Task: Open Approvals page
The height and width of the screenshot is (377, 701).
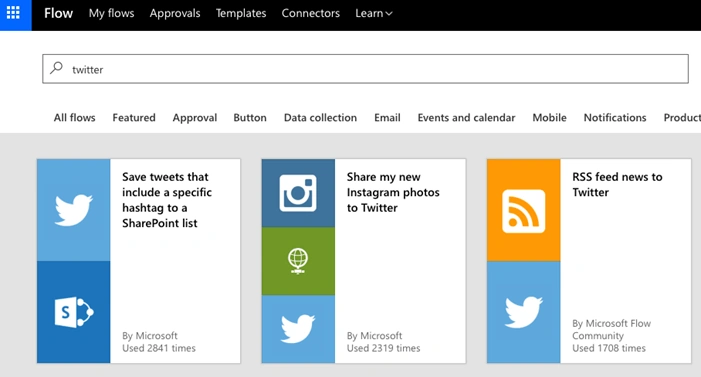Action: click(175, 13)
